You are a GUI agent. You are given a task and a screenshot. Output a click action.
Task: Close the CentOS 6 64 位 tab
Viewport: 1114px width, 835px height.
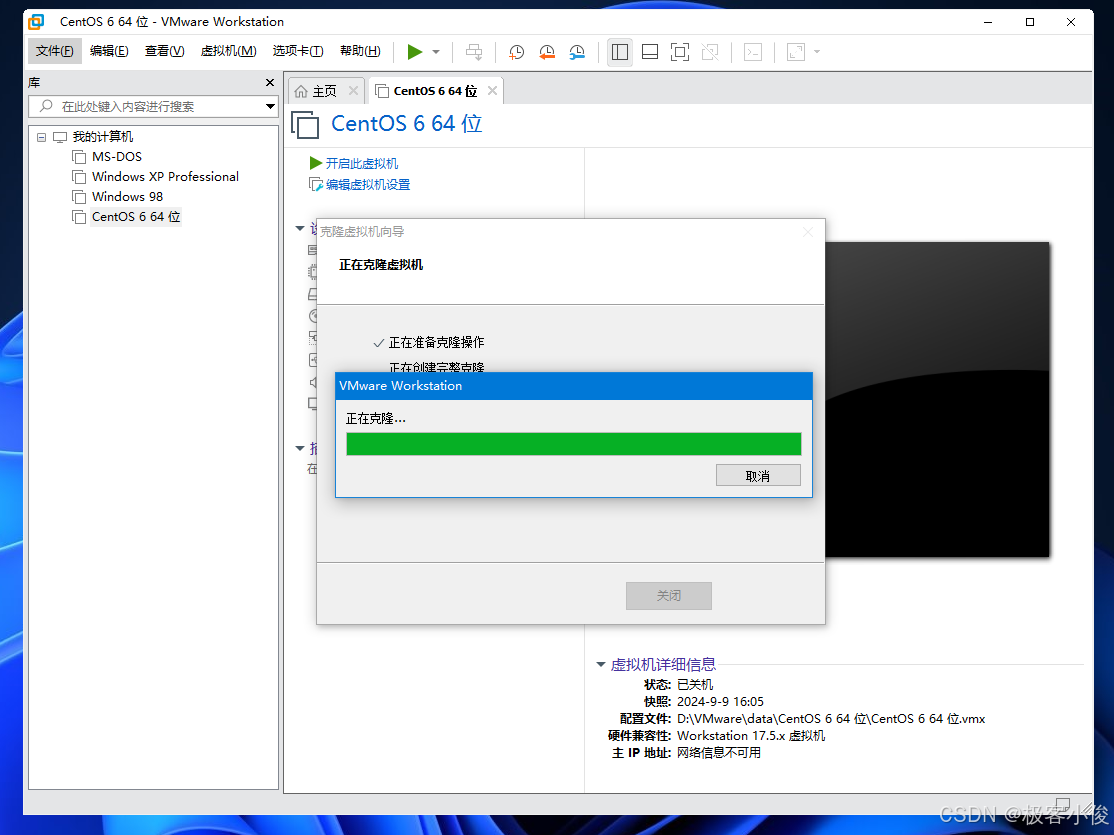pos(492,91)
